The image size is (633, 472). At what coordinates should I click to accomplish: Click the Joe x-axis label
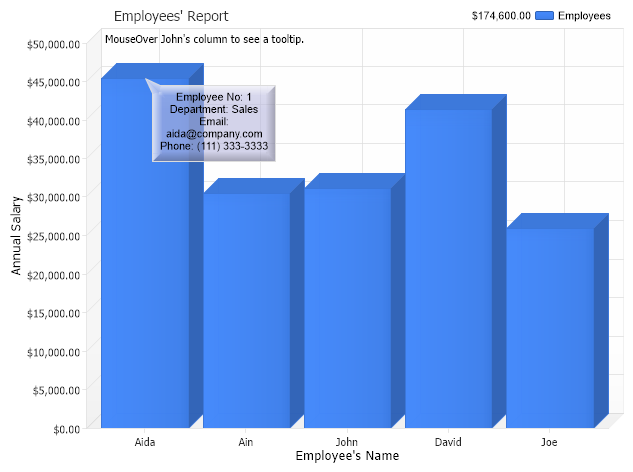pos(549,440)
